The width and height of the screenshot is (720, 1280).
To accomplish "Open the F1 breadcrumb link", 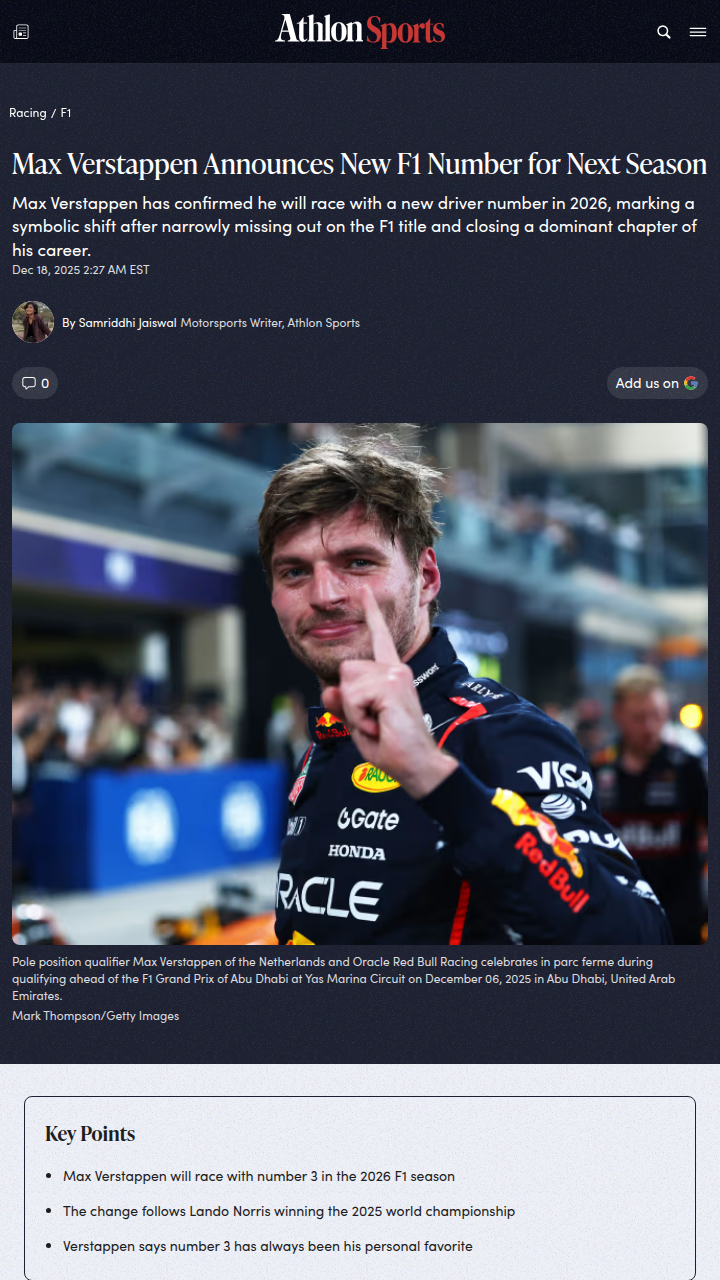I will [66, 113].
